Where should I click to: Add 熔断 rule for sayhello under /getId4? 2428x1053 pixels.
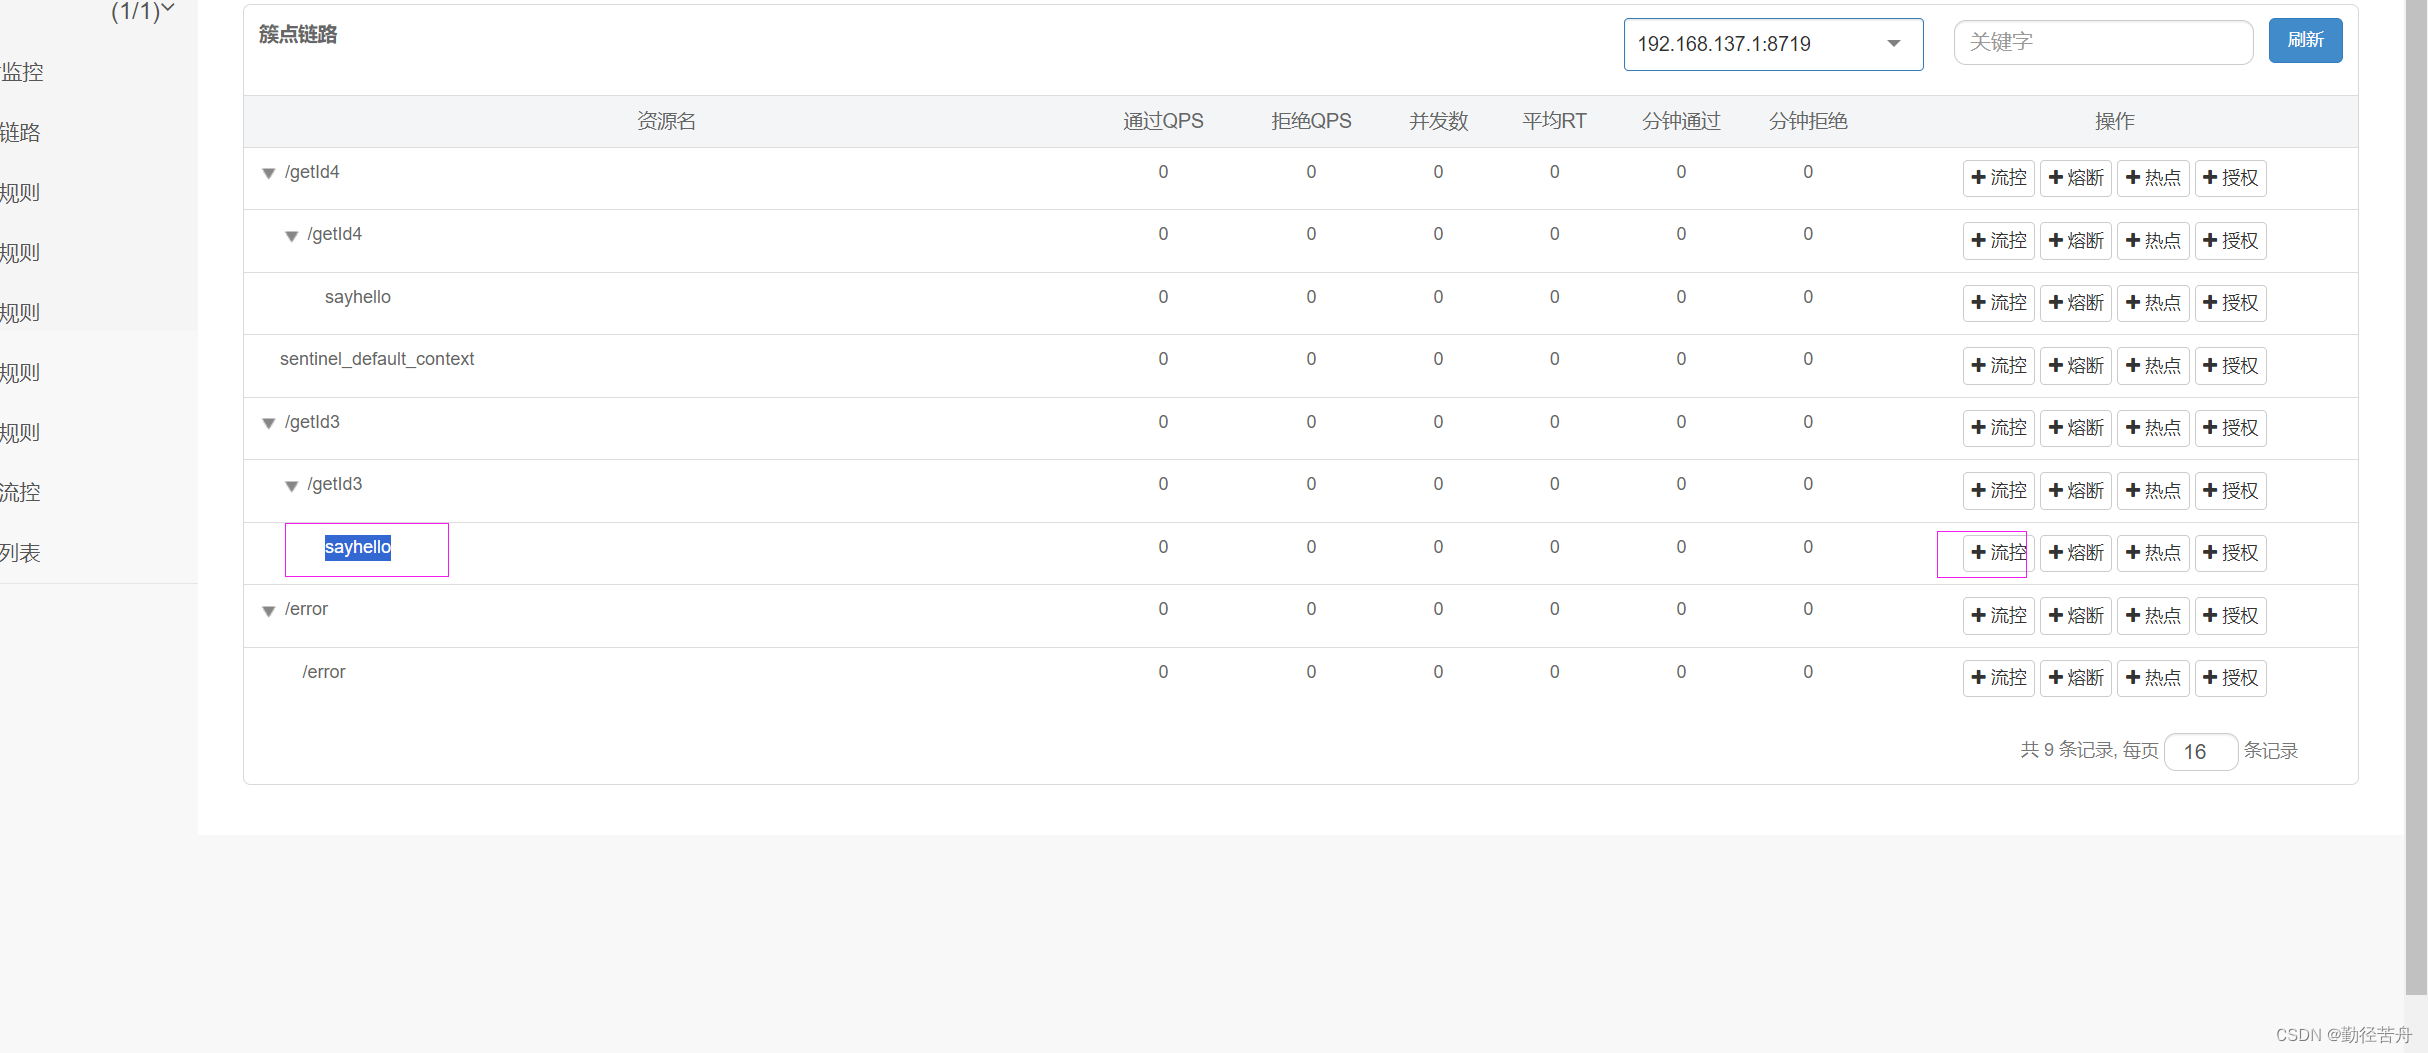[x=2075, y=303]
